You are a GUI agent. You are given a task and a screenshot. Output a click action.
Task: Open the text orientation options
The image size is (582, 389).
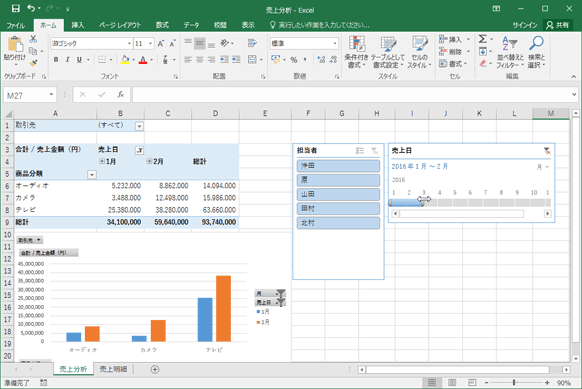click(x=225, y=43)
